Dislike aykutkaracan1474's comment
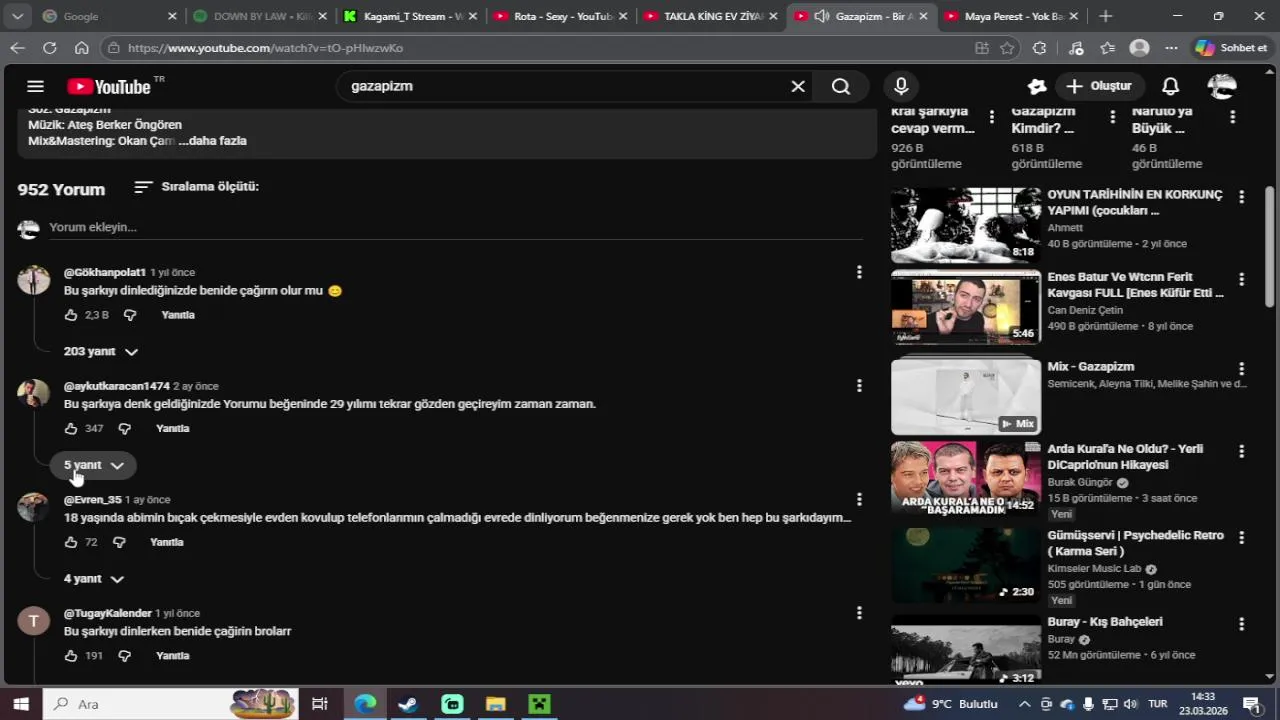Image resolution: width=1280 pixels, height=720 pixels. [x=125, y=428]
